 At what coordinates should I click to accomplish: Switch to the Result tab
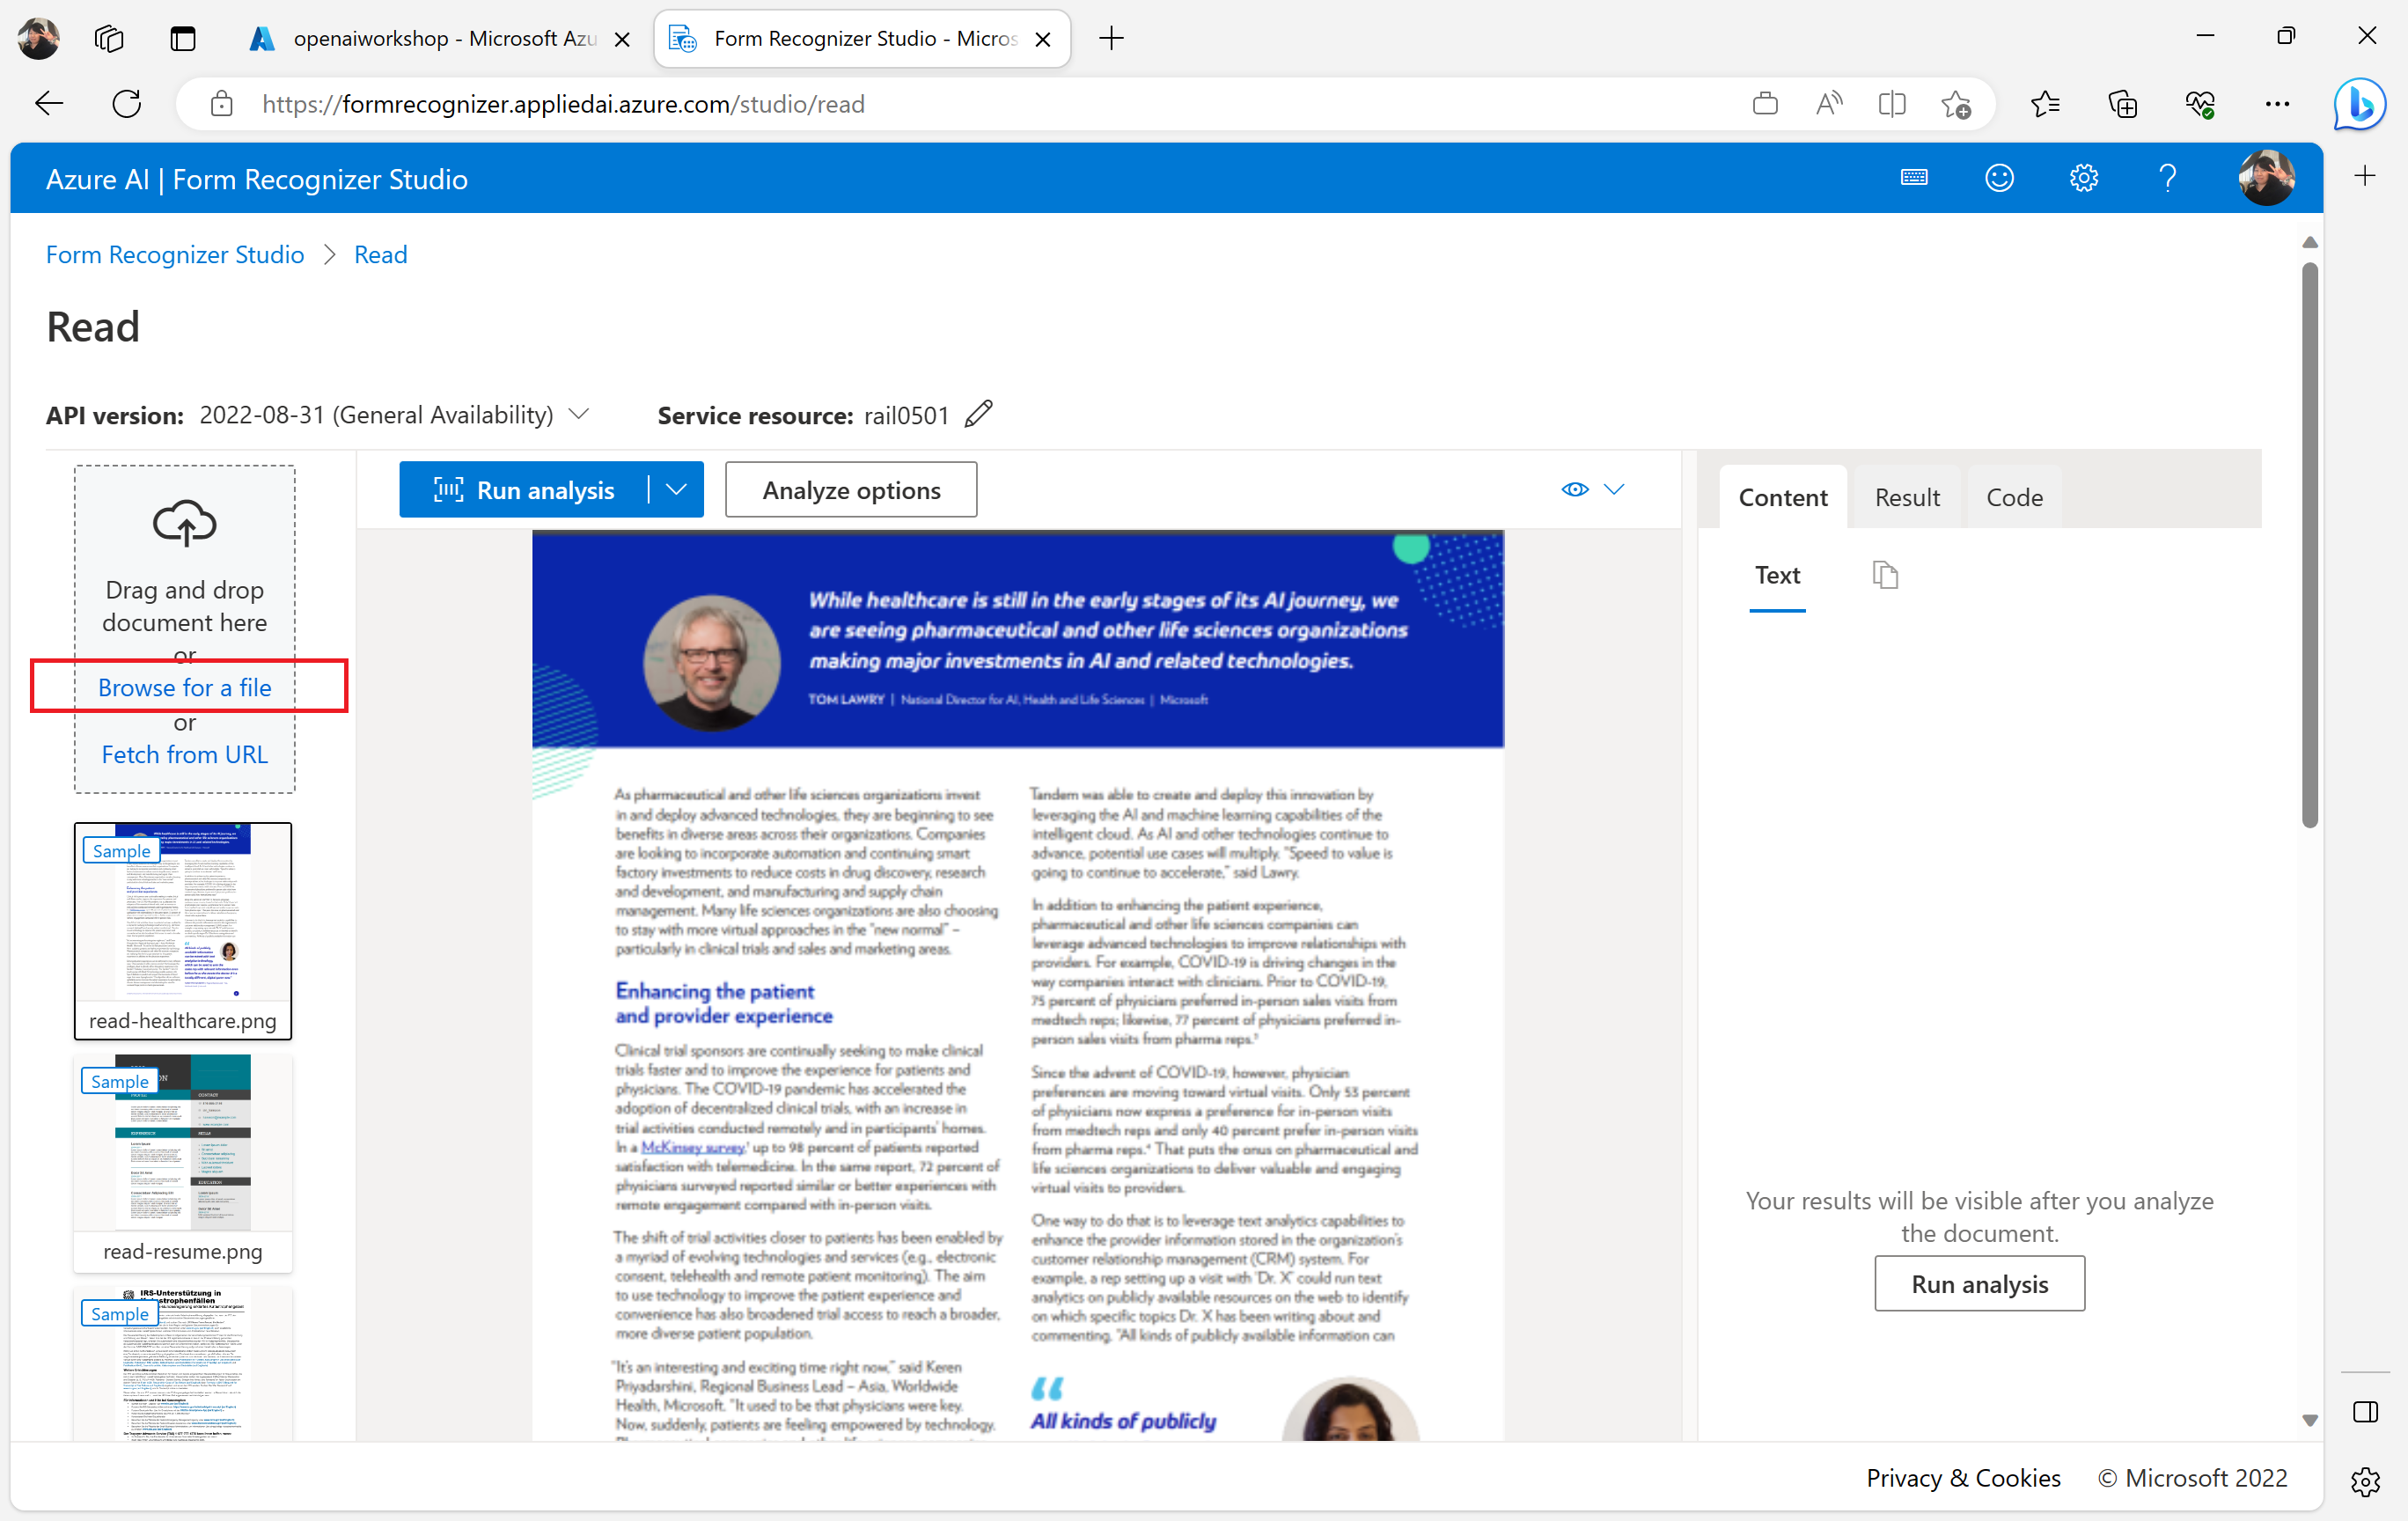[x=1906, y=497]
